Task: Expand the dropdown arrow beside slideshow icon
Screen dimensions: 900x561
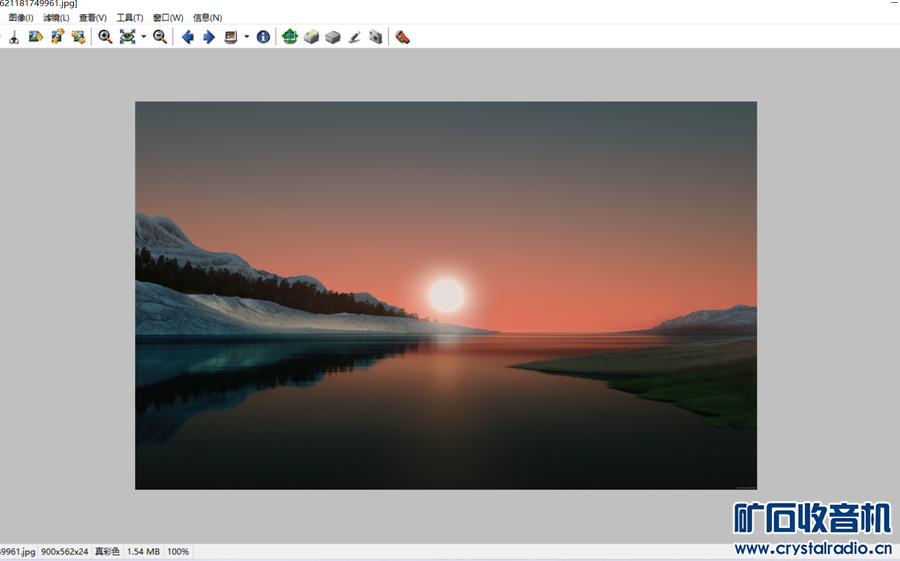Action: click(247, 37)
